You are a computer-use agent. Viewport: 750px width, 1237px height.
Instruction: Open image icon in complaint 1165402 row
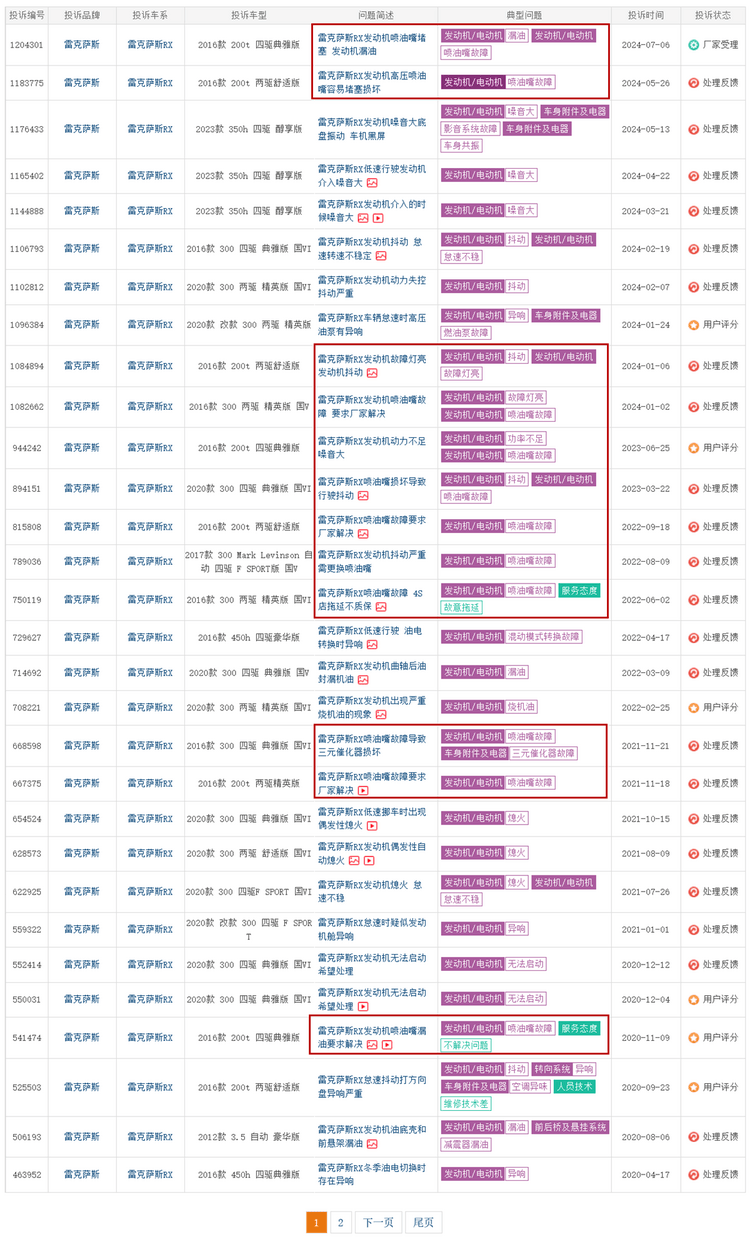(x=372, y=183)
